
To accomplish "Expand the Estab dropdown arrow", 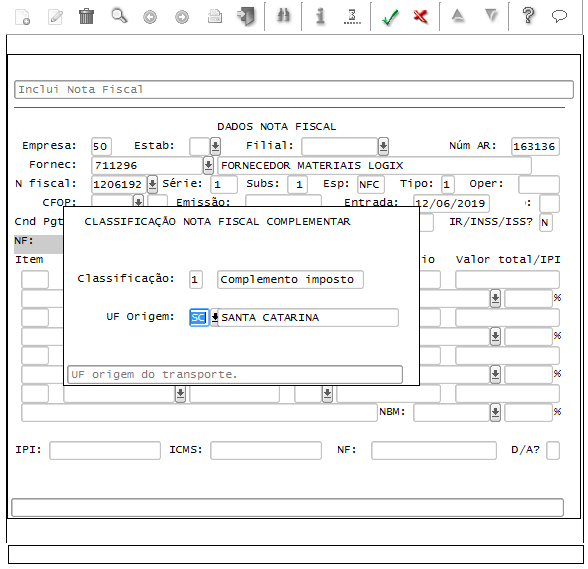I will (215, 146).
